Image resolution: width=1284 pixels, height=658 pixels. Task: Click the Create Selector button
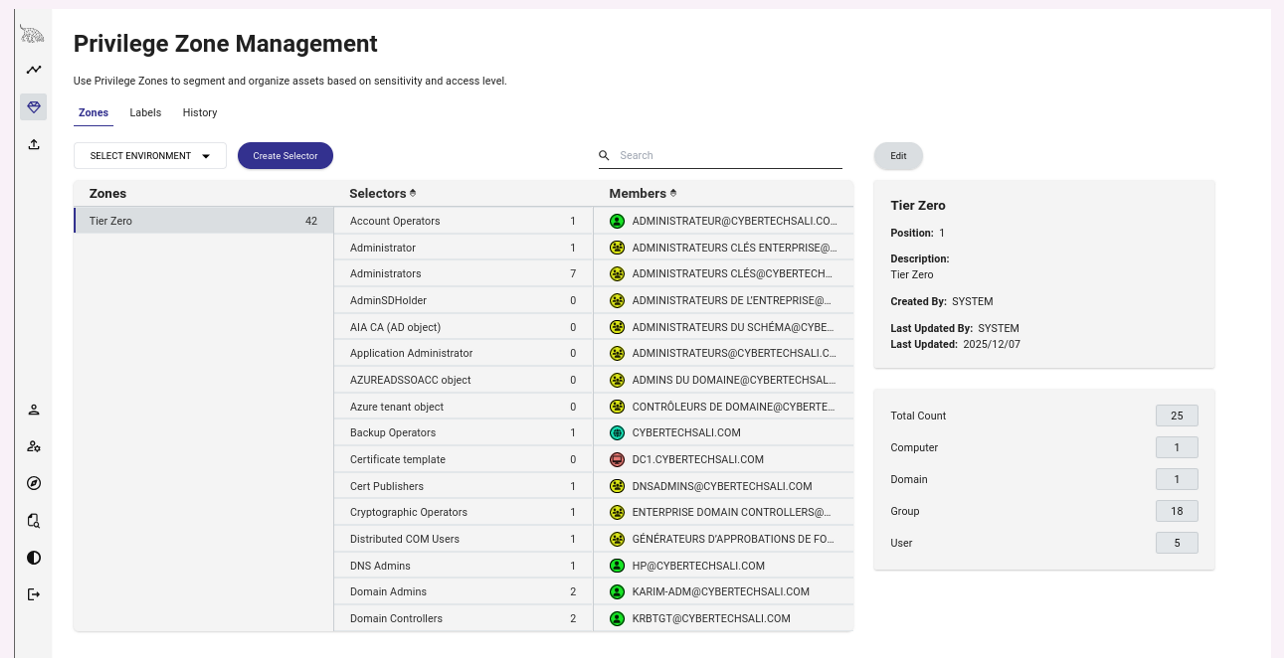(x=285, y=156)
